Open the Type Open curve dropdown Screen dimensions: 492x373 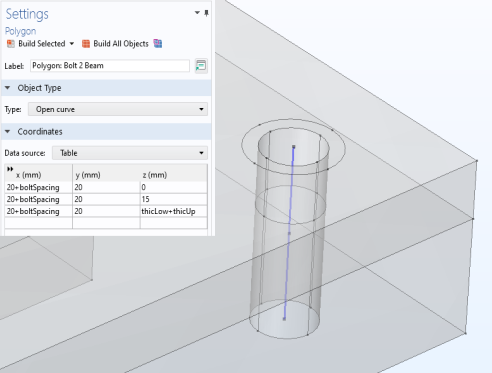click(x=118, y=109)
